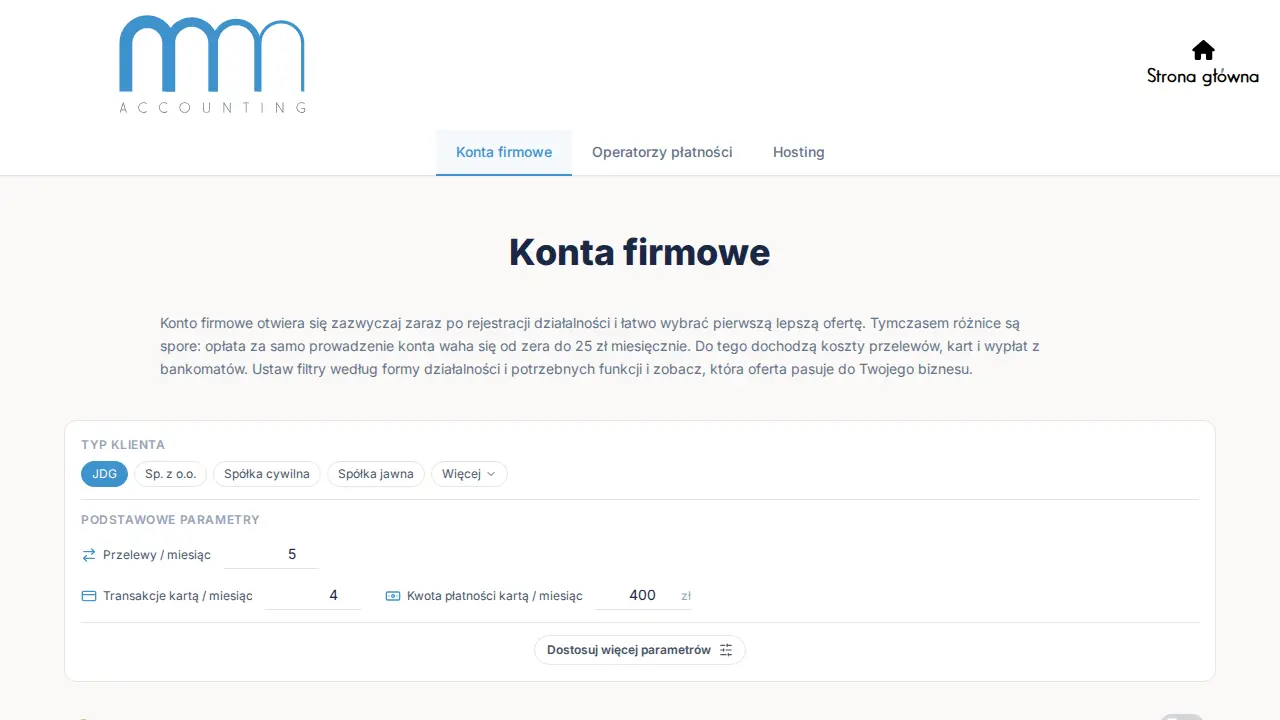
Task: Go to Strona główna via the house icon
Action: click(1203, 50)
